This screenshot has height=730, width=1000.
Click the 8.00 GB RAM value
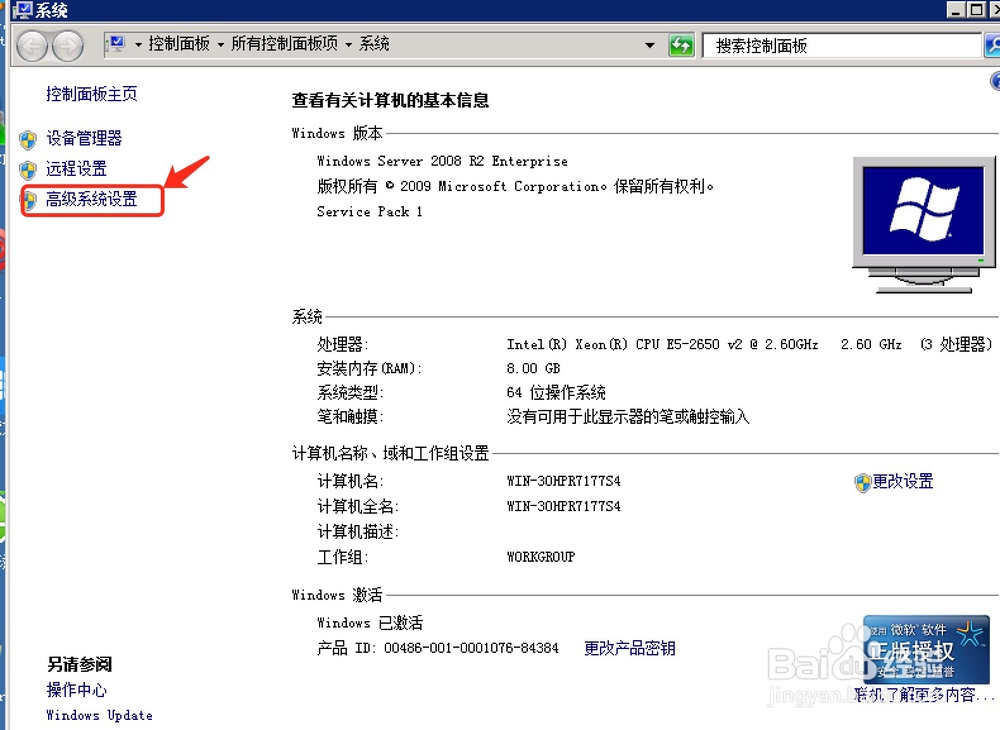click(x=533, y=369)
